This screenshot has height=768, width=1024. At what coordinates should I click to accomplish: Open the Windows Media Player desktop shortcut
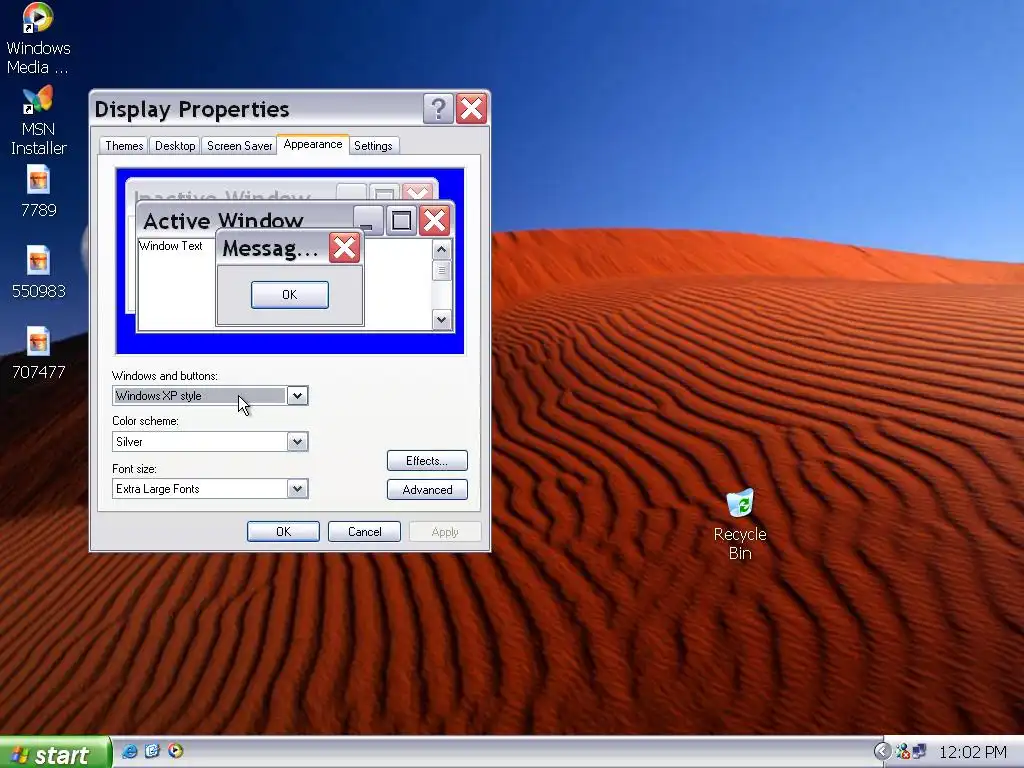(38, 38)
